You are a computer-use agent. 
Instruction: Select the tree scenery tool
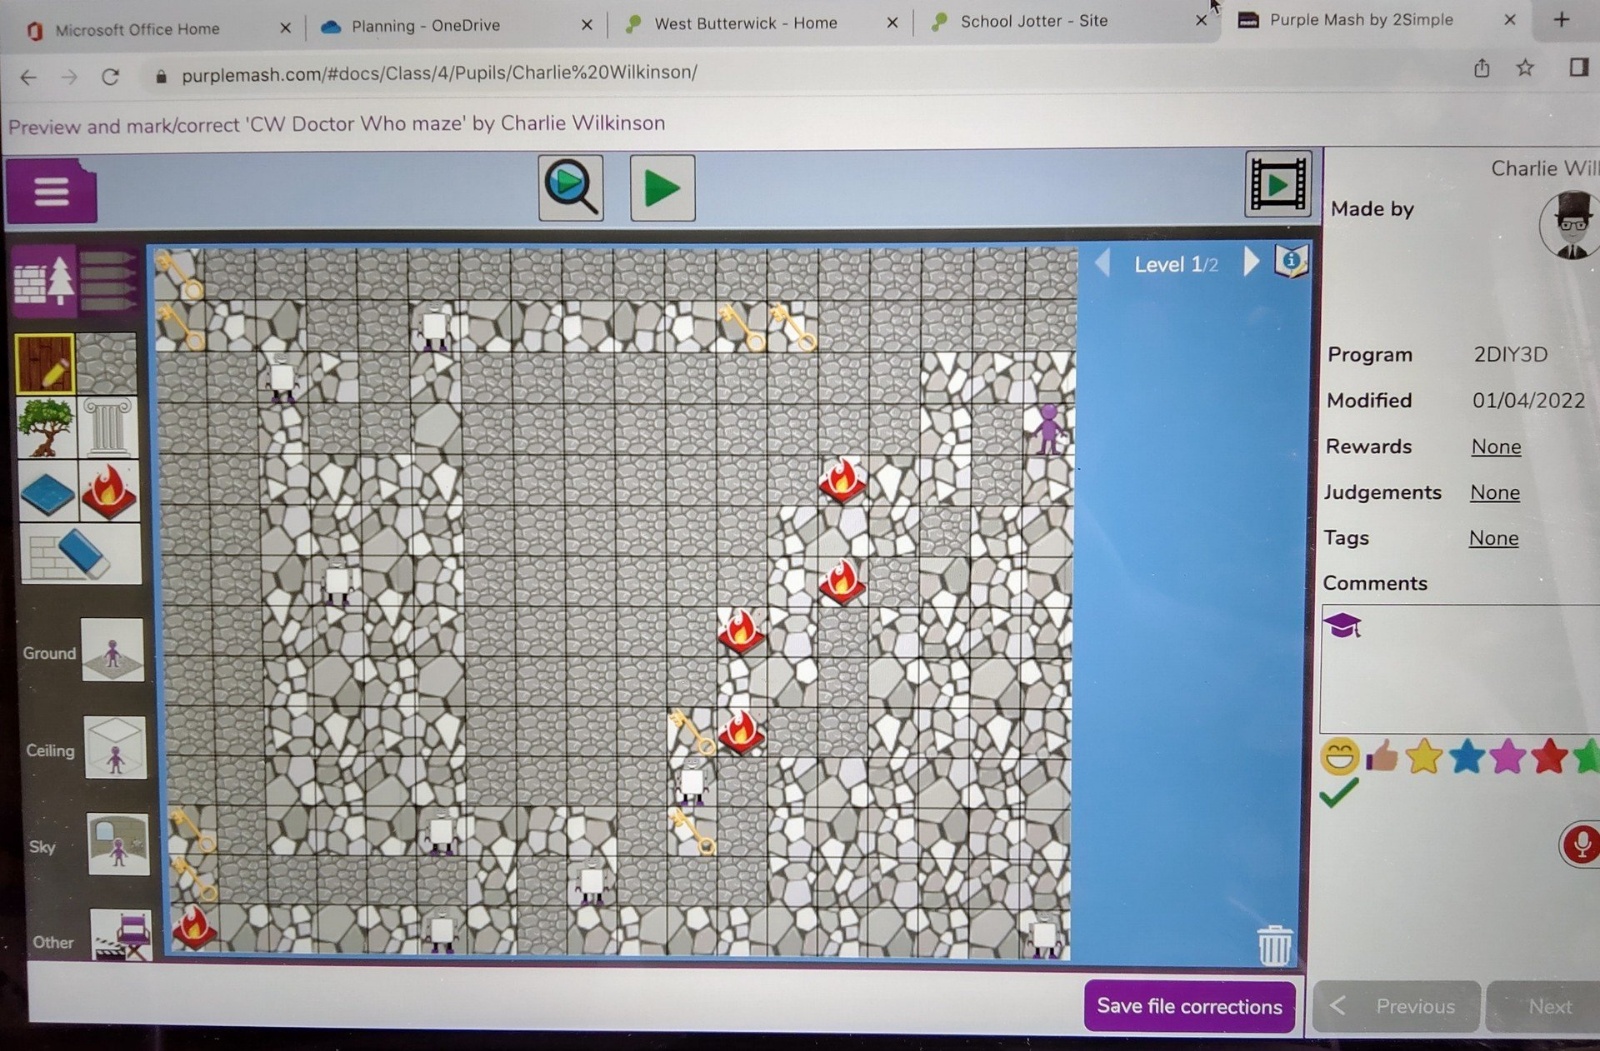46,427
